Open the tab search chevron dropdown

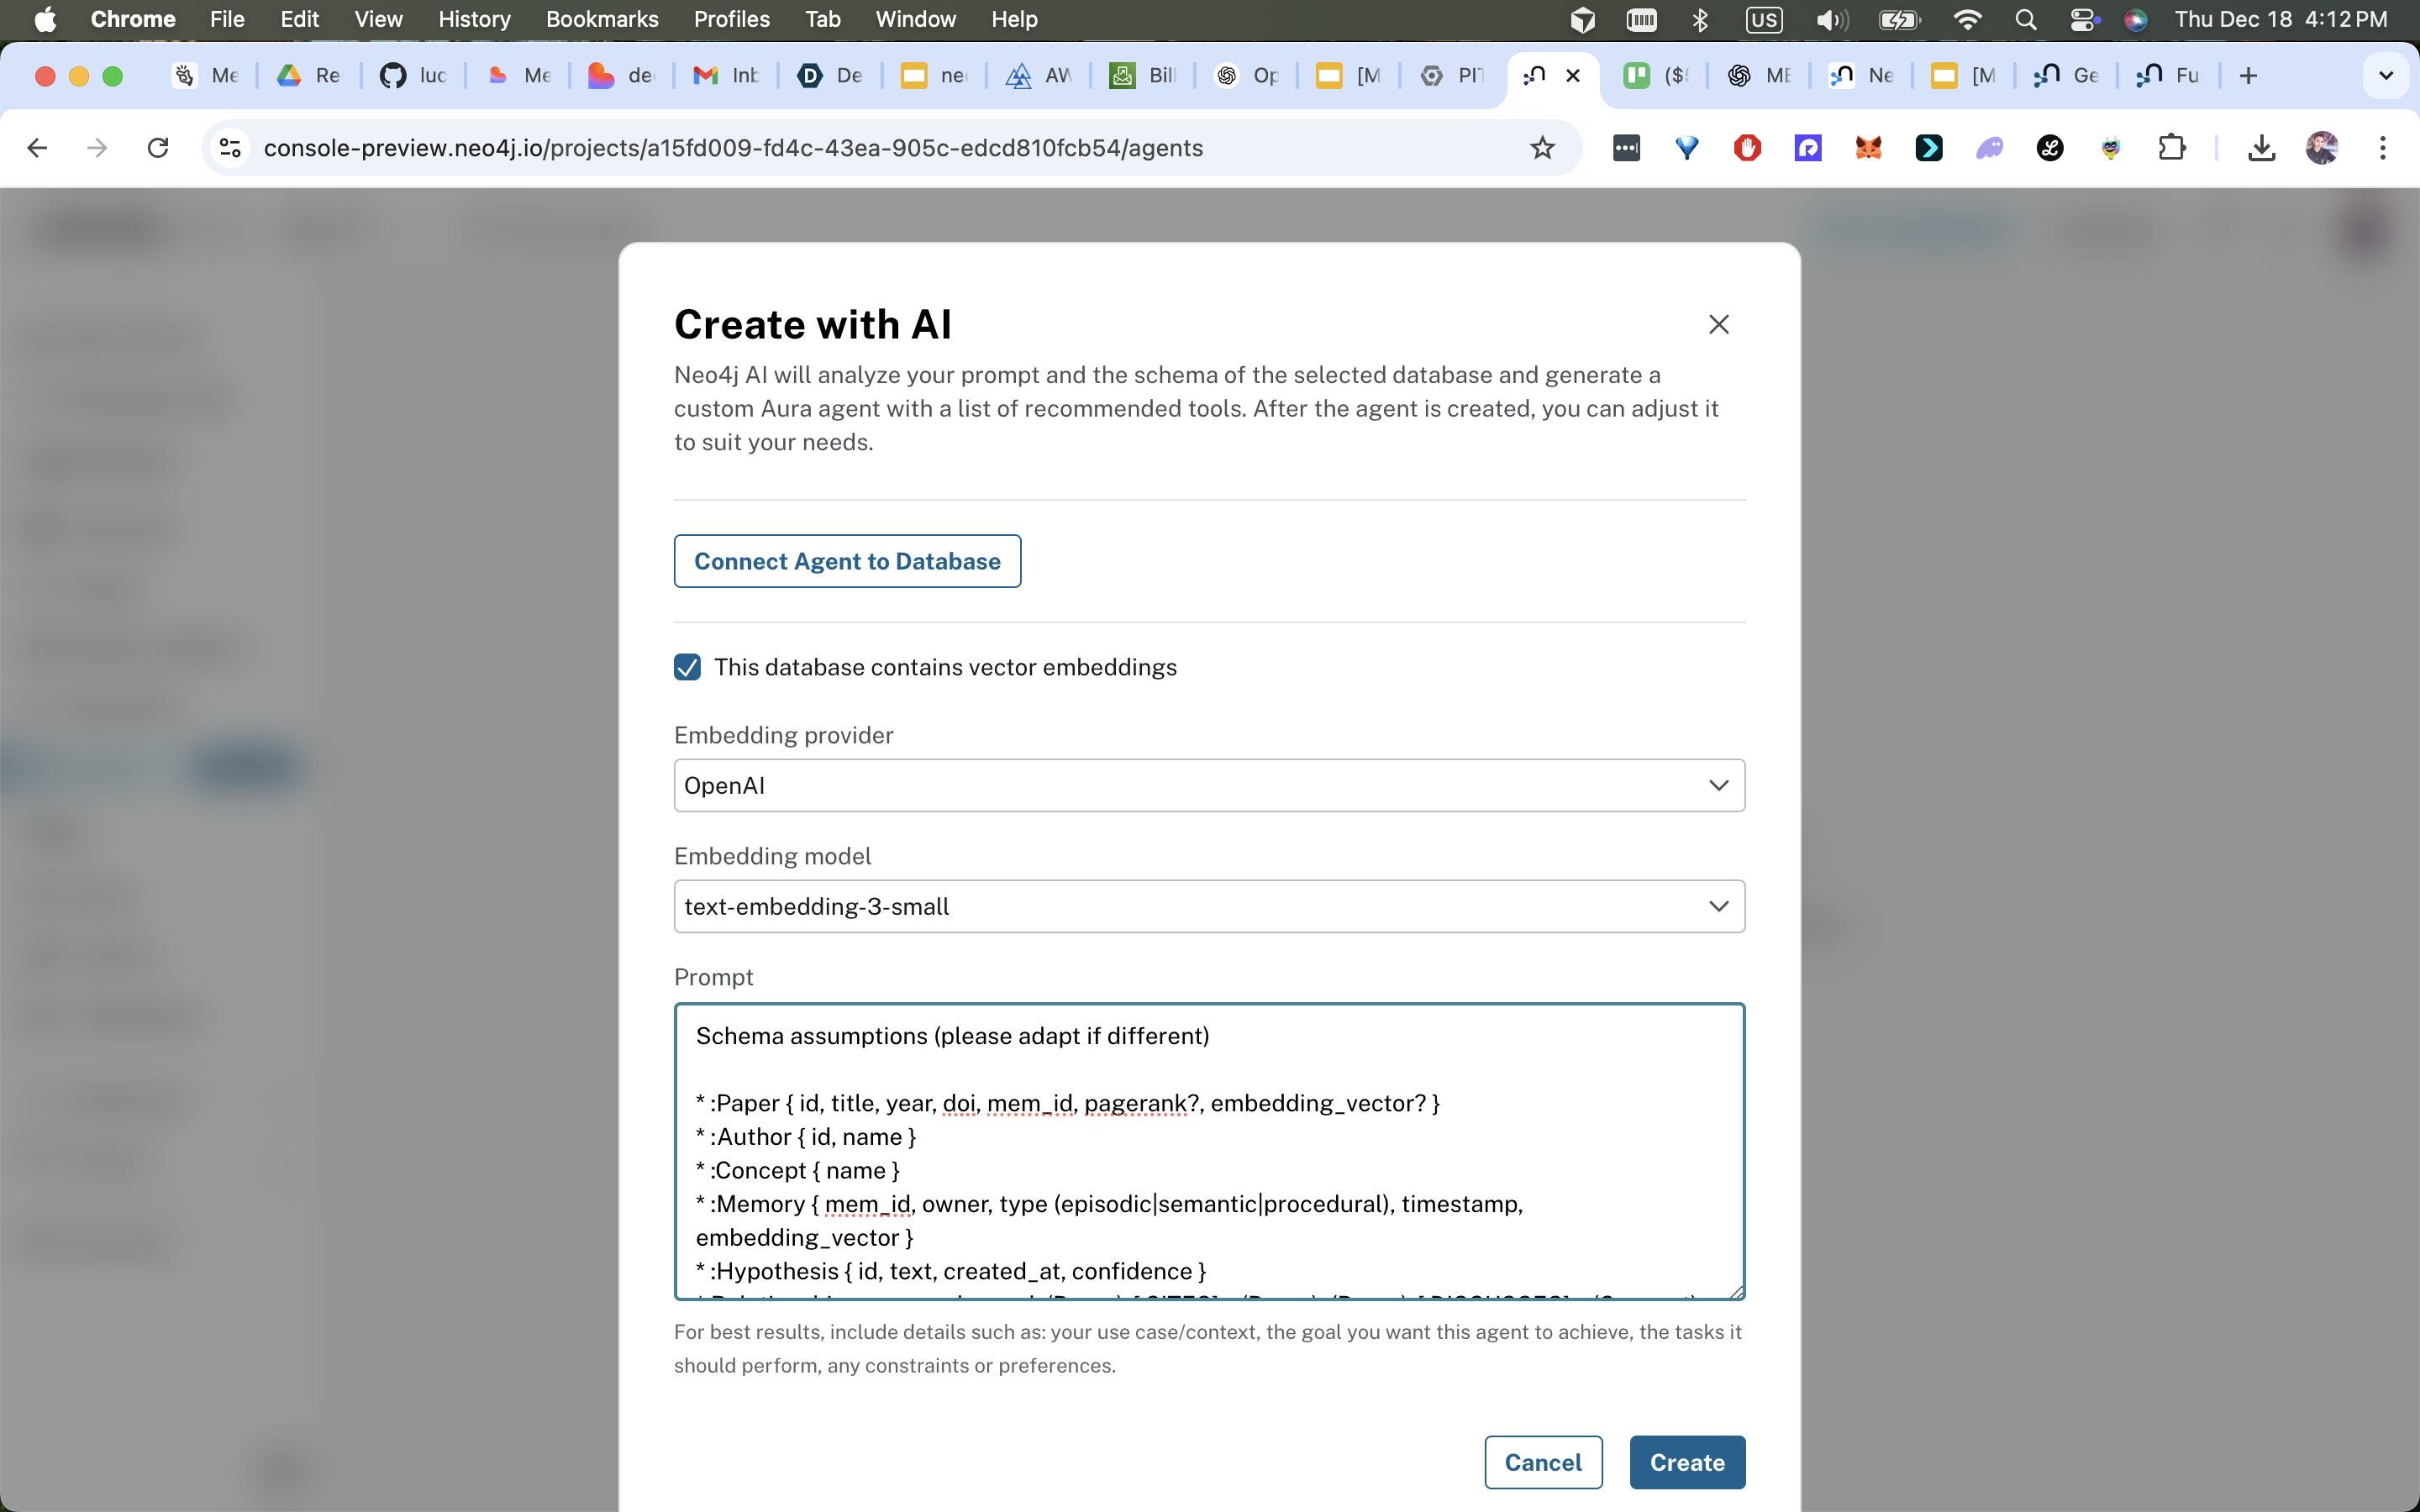pyautogui.click(x=2385, y=75)
